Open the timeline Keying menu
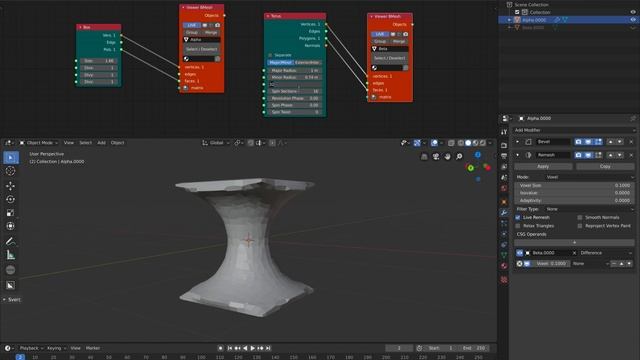Screen dimensions: 640x360 [x=56, y=348]
